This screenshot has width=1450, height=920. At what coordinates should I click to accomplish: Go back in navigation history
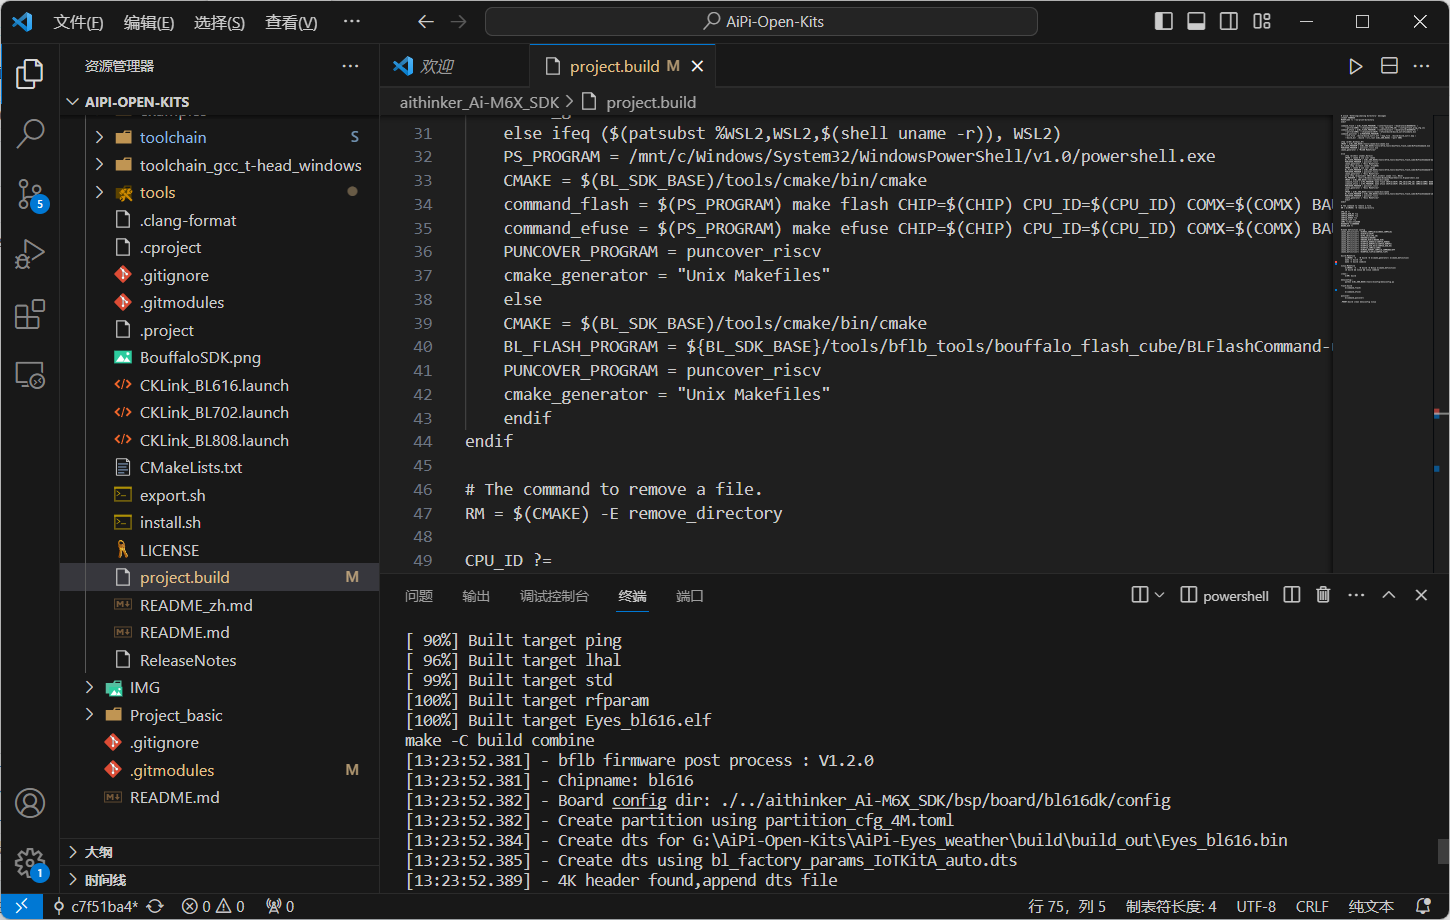tap(426, 22)
